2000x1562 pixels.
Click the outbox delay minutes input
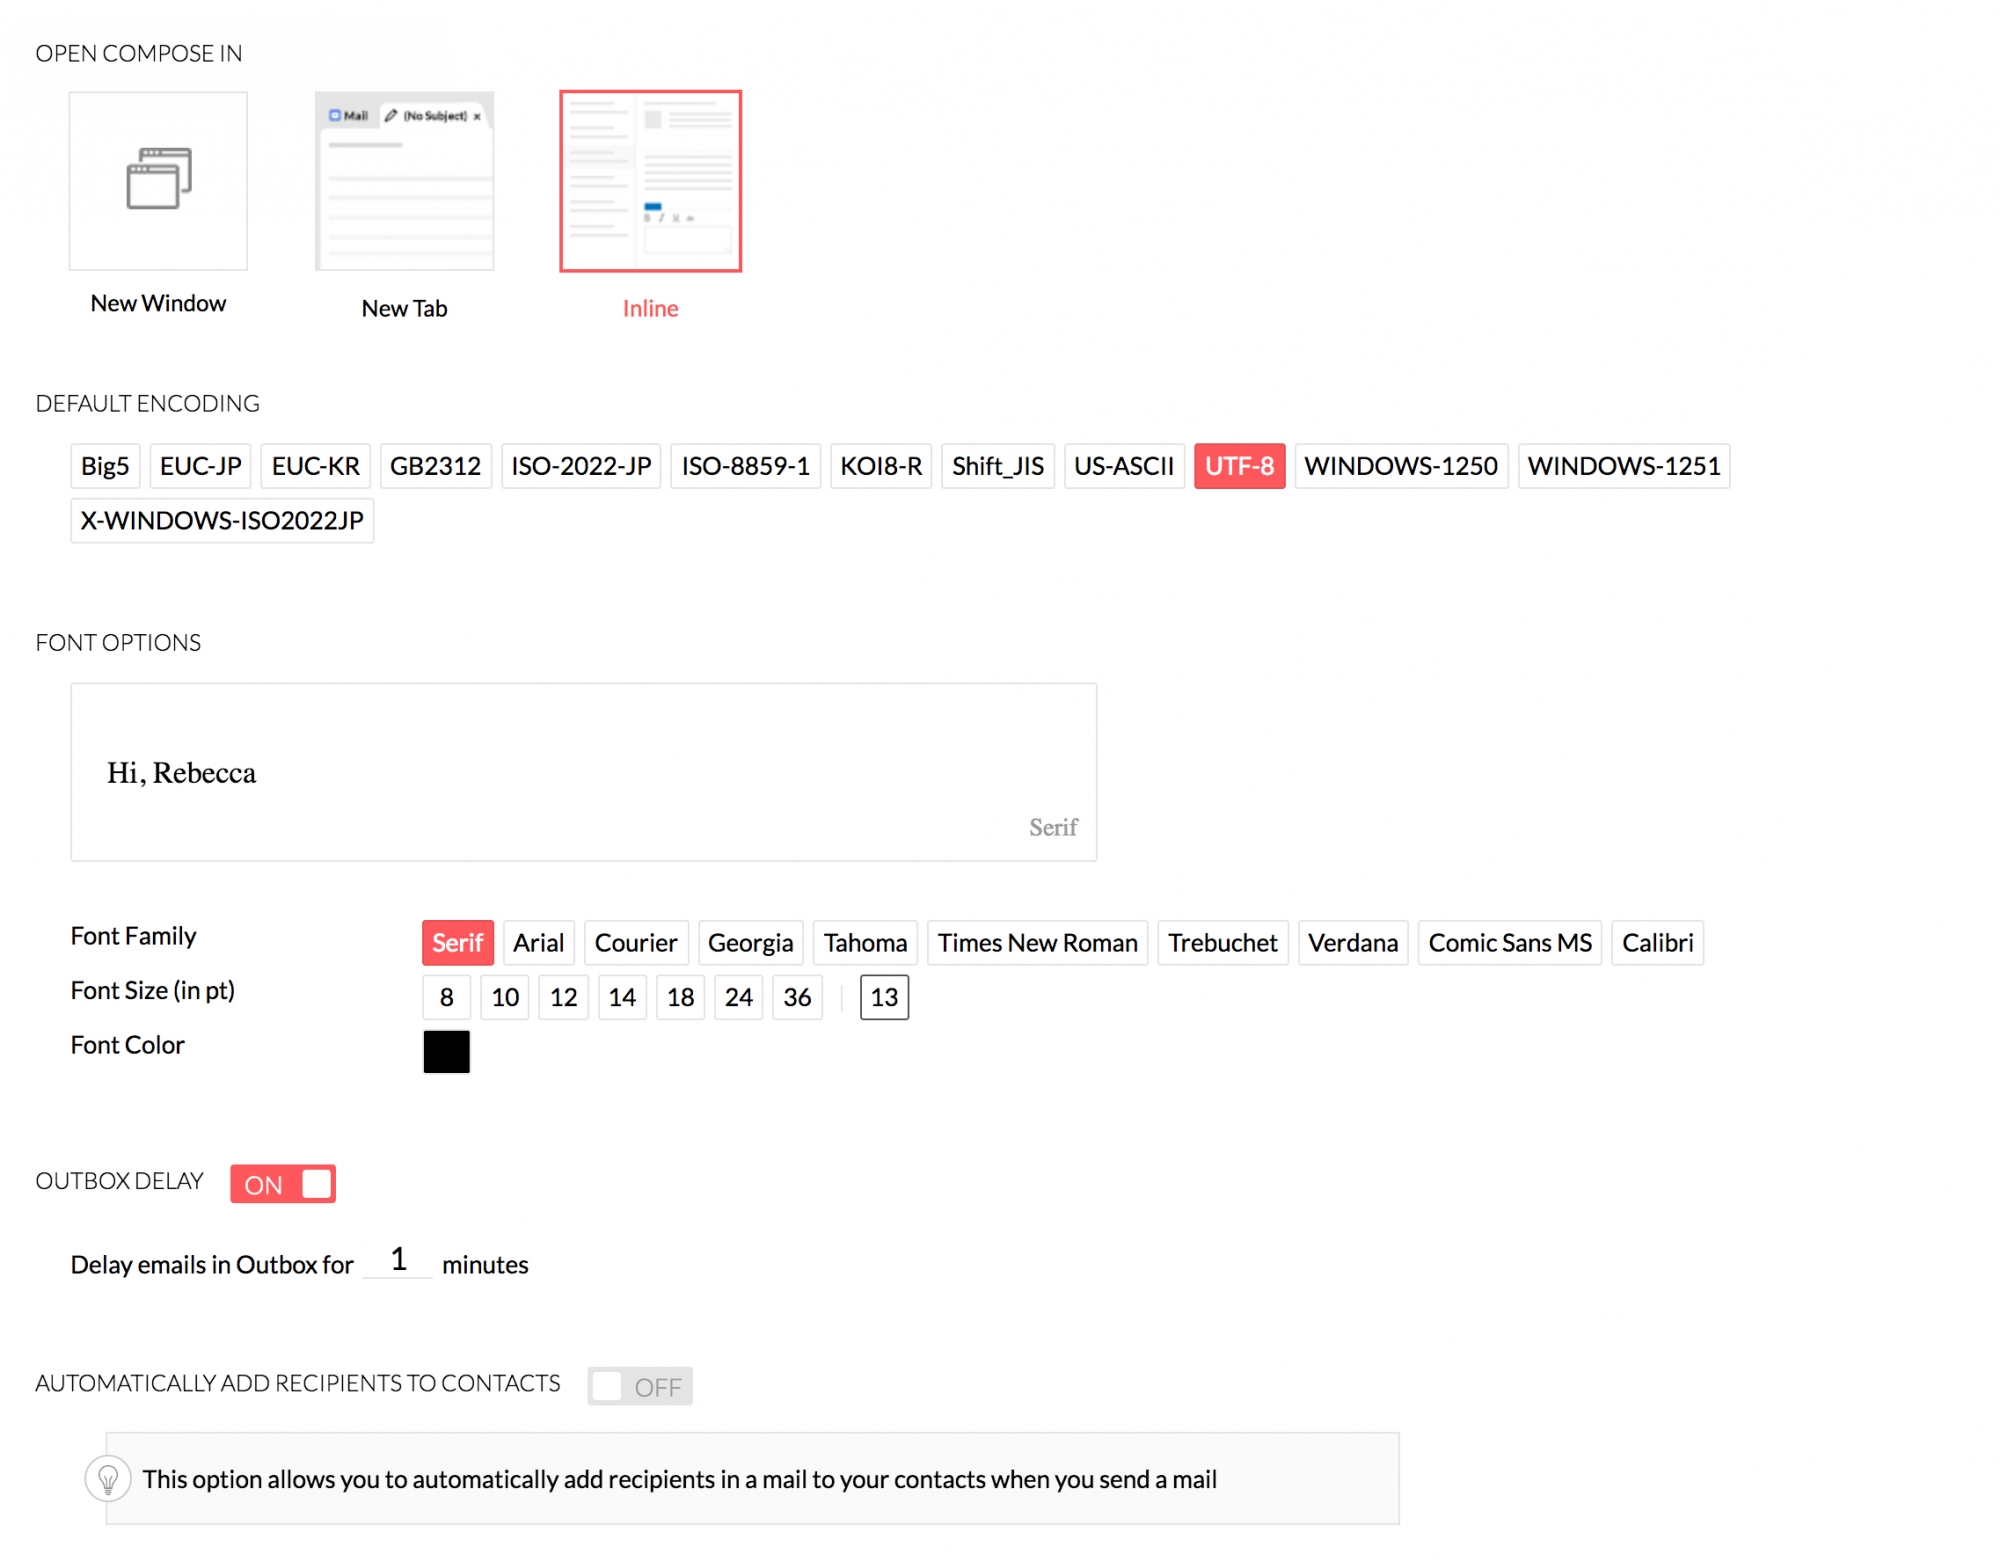(x=398, y=1260)
